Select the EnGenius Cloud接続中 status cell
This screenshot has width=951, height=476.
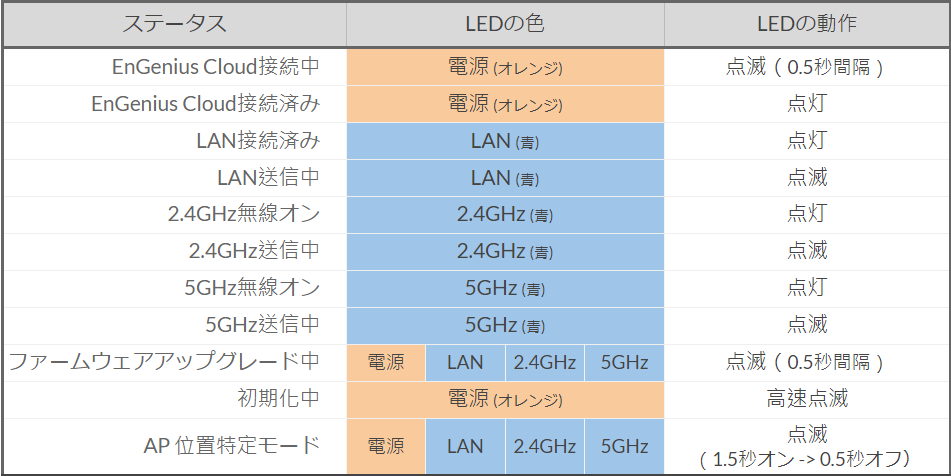(x=216, y=67)
